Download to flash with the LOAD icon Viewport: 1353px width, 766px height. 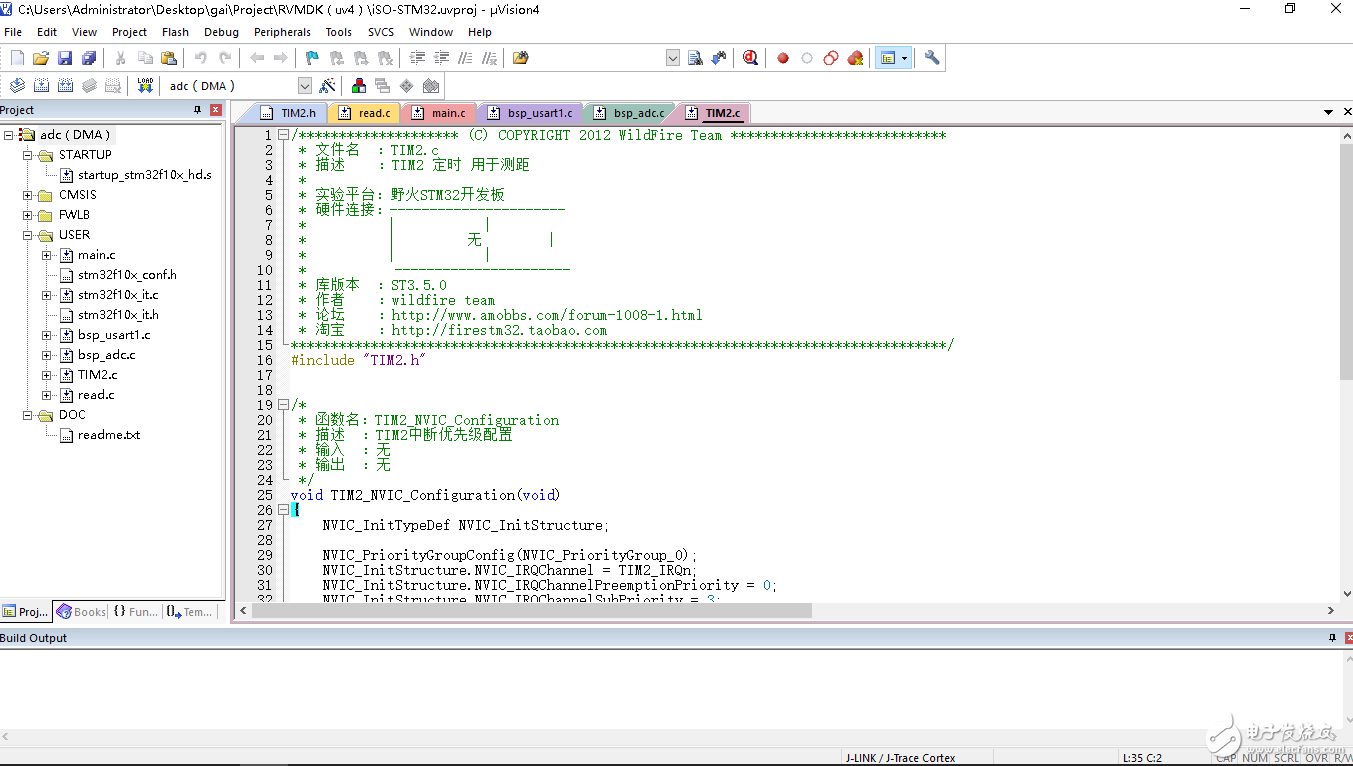click(x=145, y=86)
